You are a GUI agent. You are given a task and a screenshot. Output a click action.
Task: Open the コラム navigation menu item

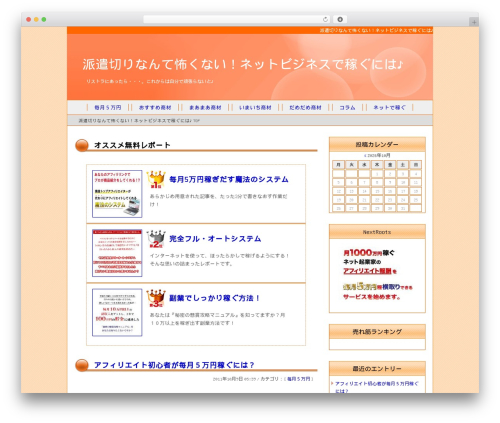pyautogui.click(x=347, y=108)
